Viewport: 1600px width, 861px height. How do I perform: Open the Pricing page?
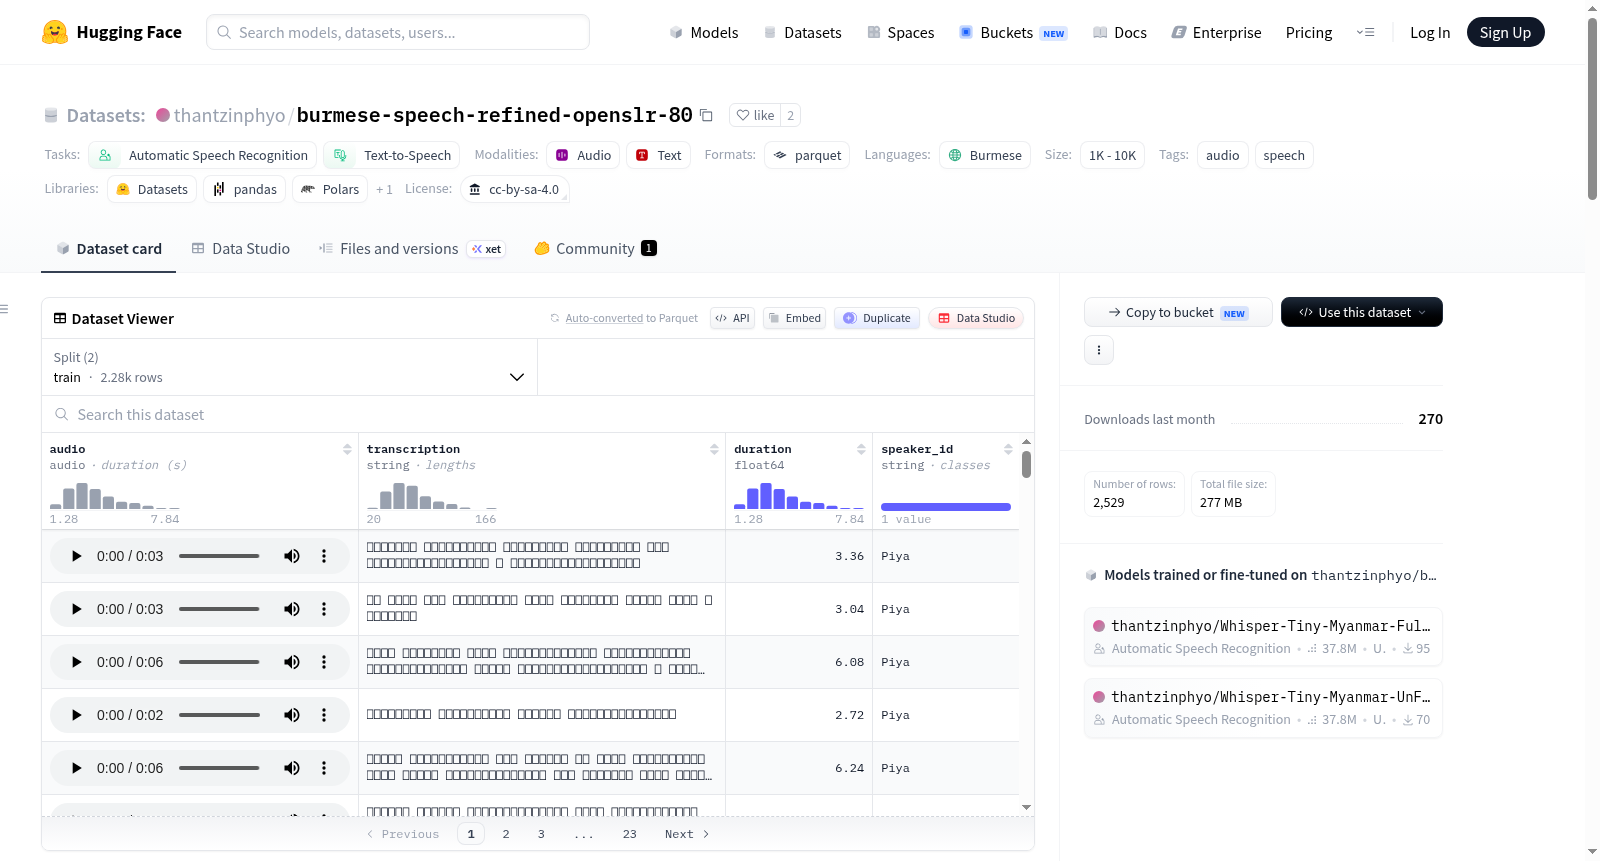(1309, 33)
